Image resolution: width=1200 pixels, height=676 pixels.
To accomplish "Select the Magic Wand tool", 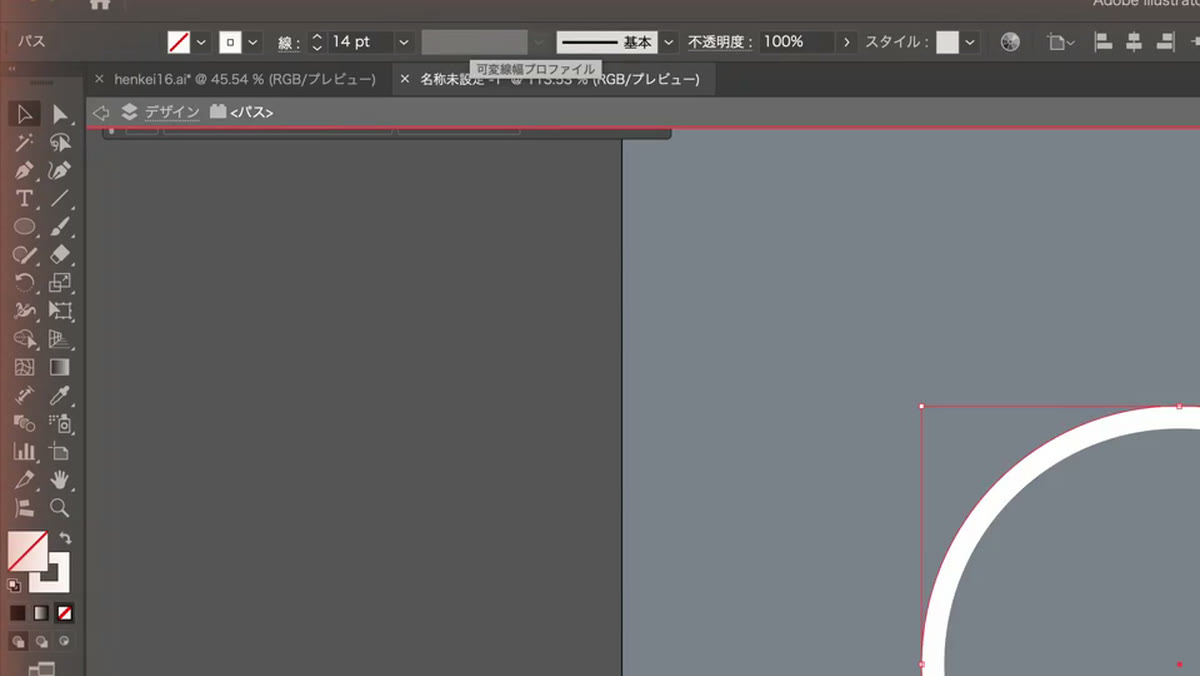I will 25,142.
